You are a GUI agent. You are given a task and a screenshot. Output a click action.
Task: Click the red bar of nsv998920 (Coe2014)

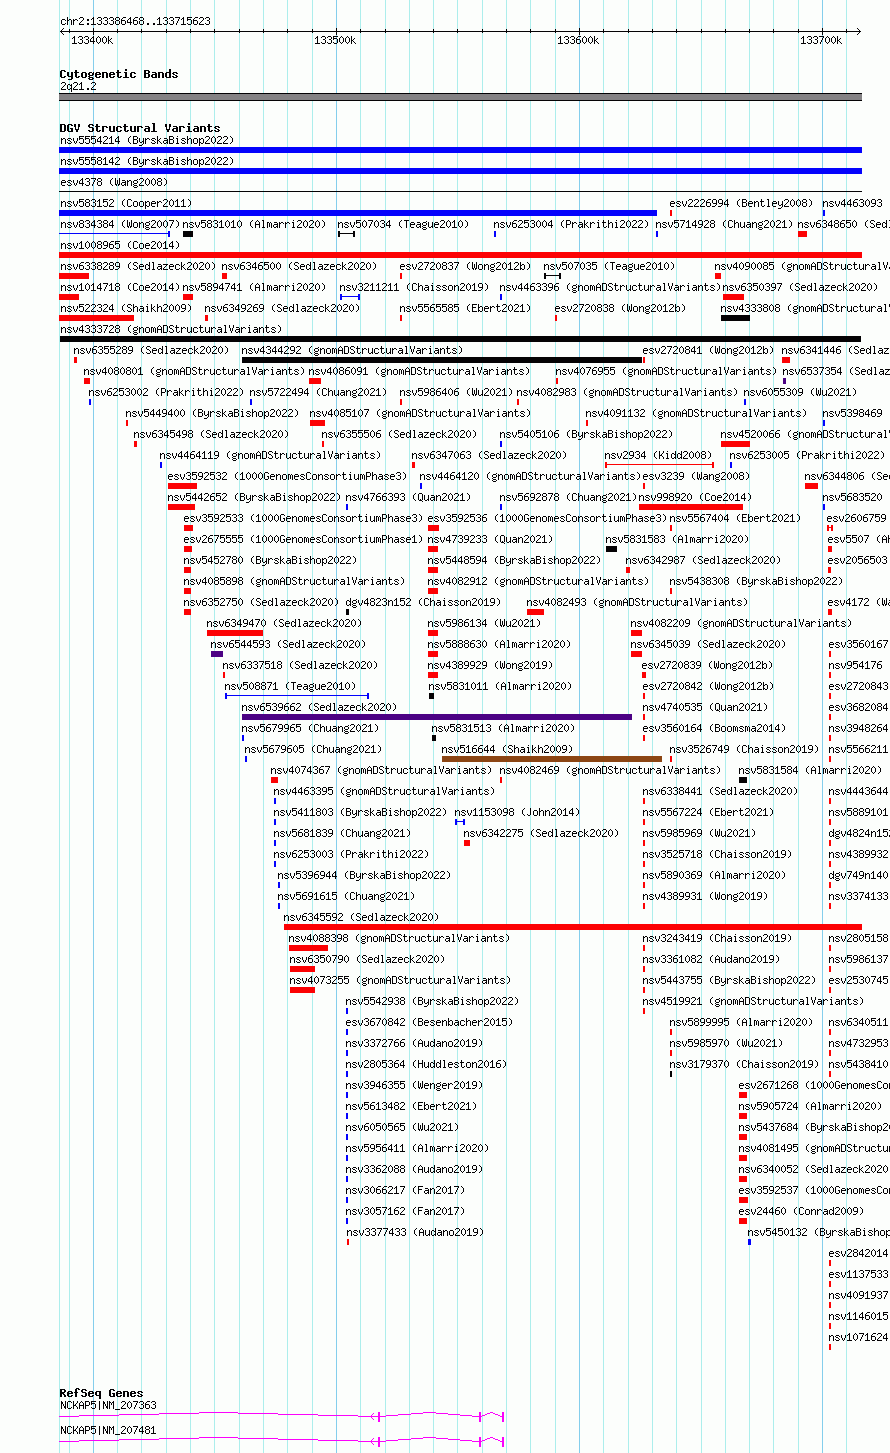pyautogui.click(x=690, y=507)
